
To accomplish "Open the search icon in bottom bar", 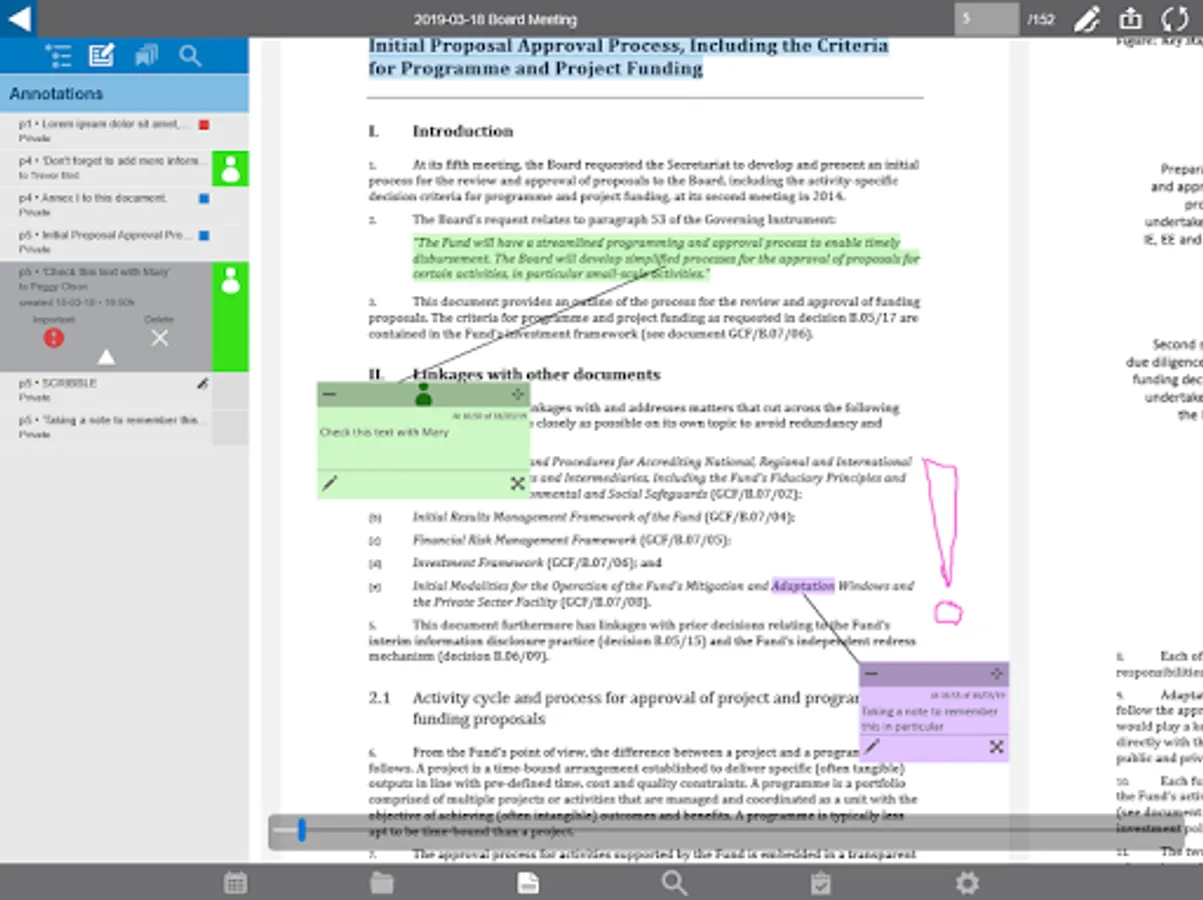I will click(674, 882).
